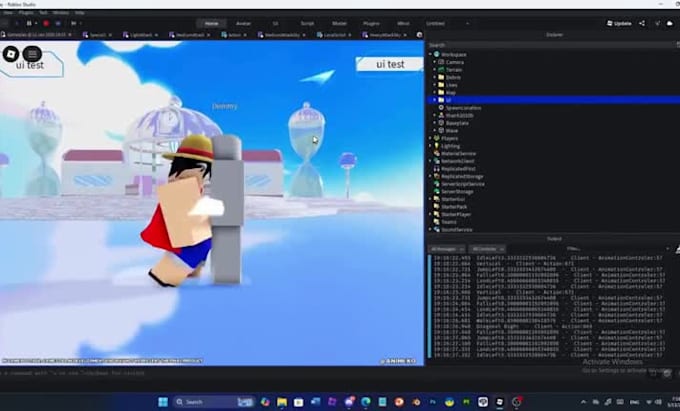The height and width of the screenshot is (411, 680).
Task: Open the hamburger chat menu button in viewport
Action: click(32, 54)
